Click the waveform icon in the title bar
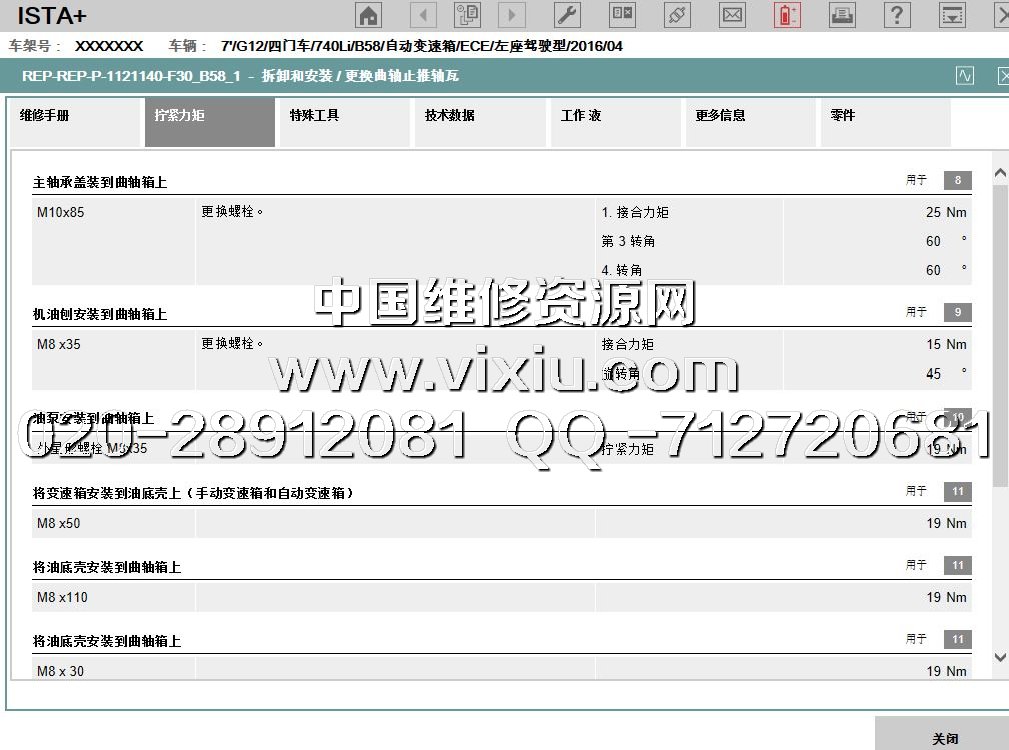The height and width of the screenshot is (750, 1009). coord(965,76)
